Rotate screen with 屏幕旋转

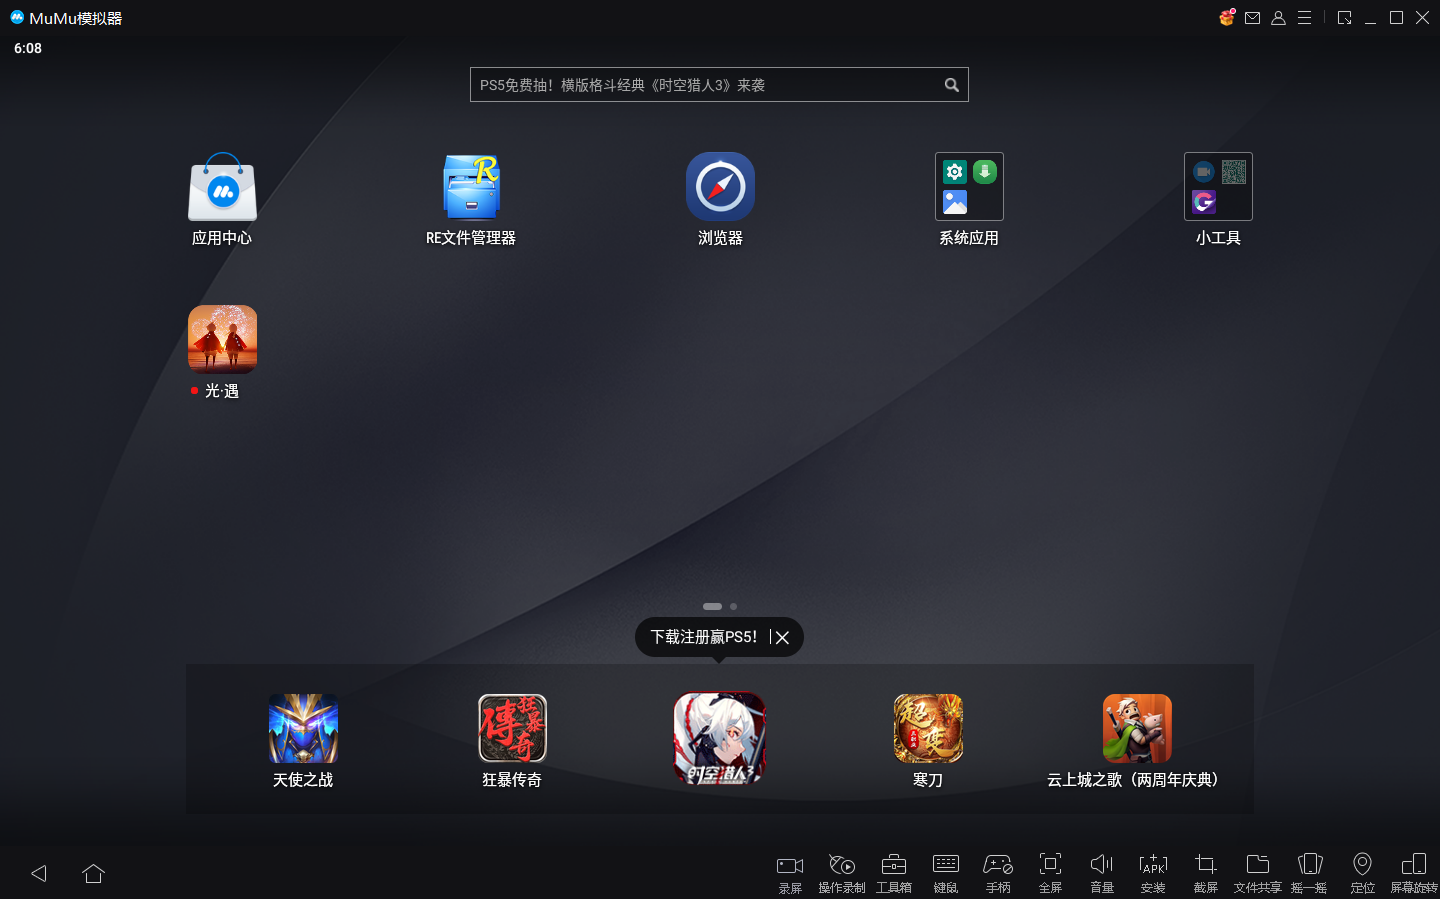tap(1414, 873)
